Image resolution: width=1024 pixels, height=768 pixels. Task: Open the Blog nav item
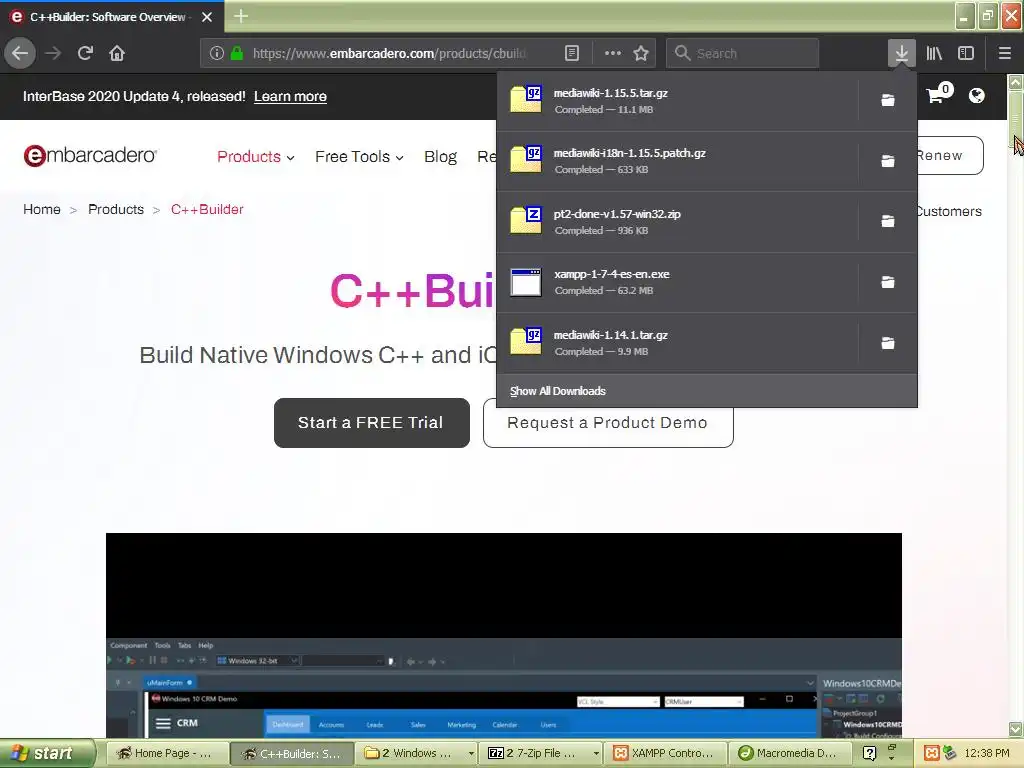440,157
